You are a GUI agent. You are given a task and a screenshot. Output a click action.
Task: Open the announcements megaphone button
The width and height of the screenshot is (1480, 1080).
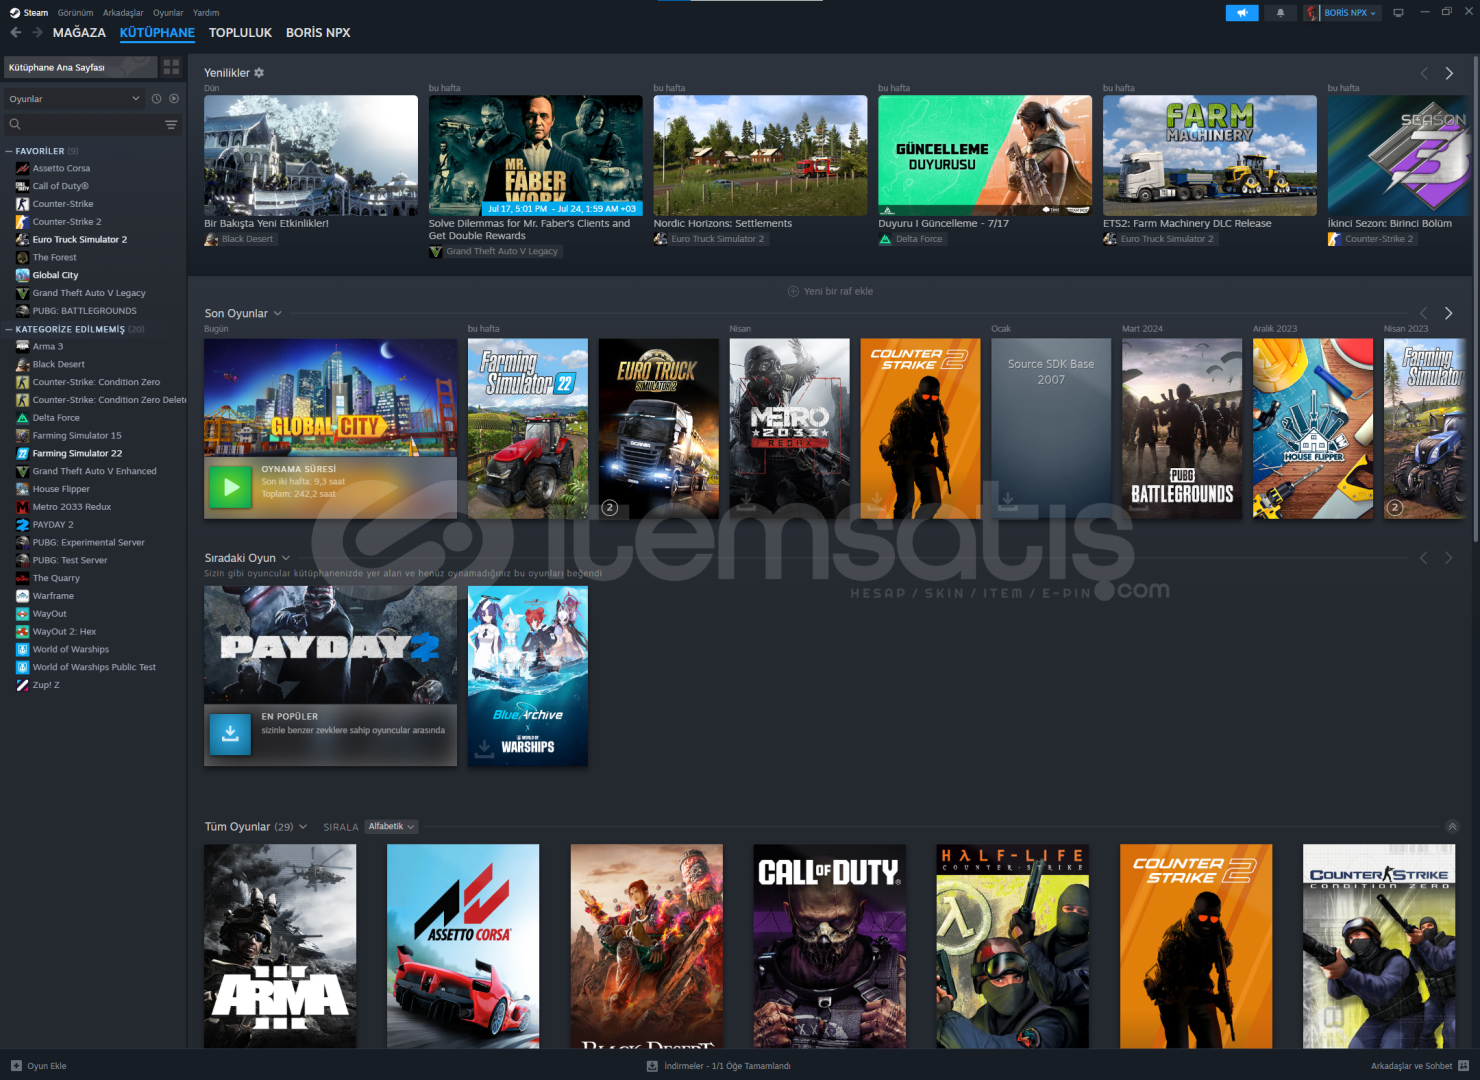[1242, 13]
